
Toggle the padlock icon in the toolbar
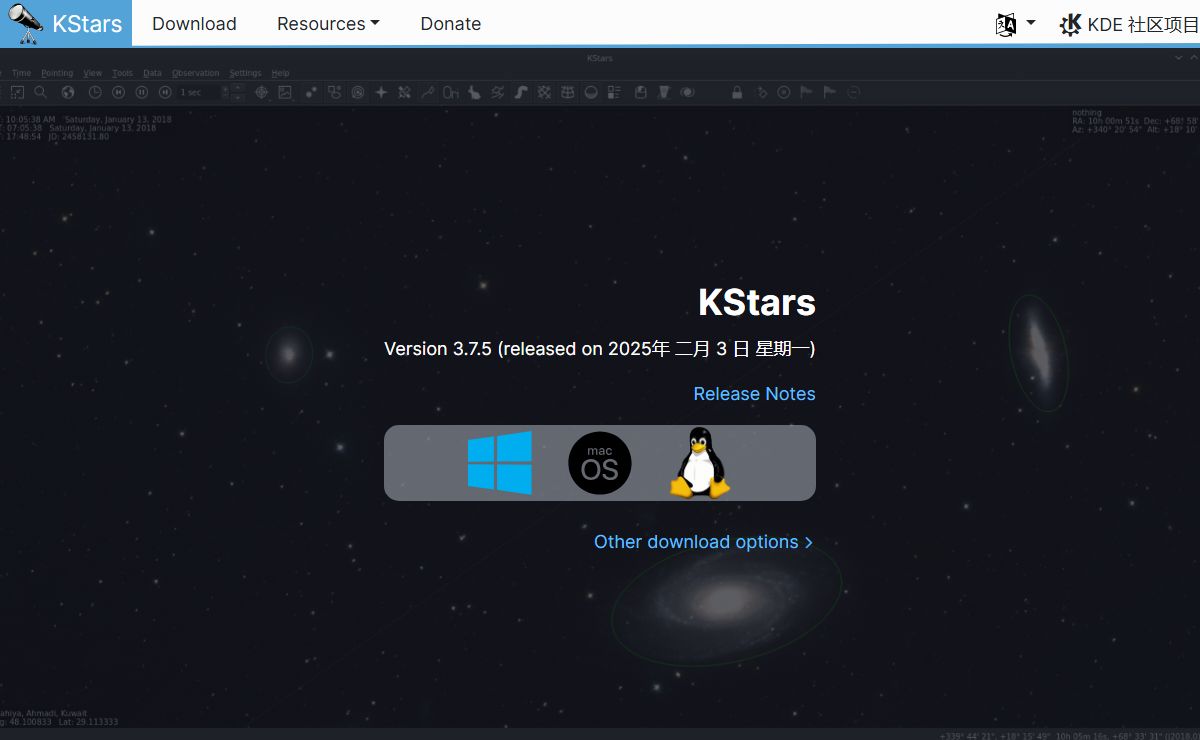(x=737, y=92)
